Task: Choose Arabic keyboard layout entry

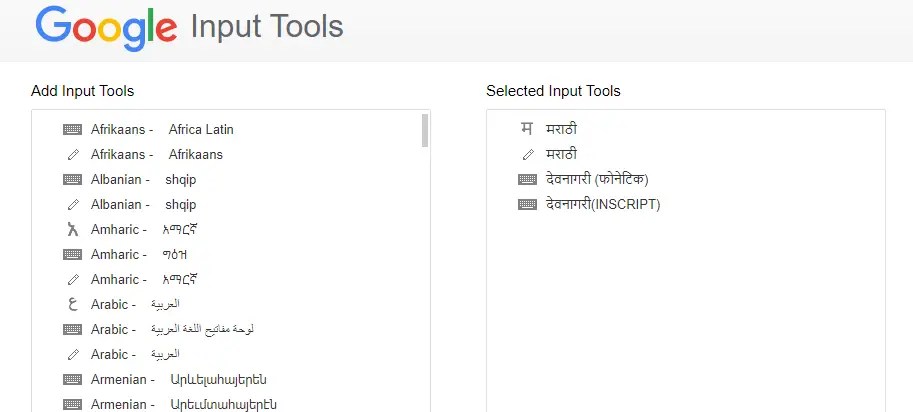Action: (x=172, y=329)
